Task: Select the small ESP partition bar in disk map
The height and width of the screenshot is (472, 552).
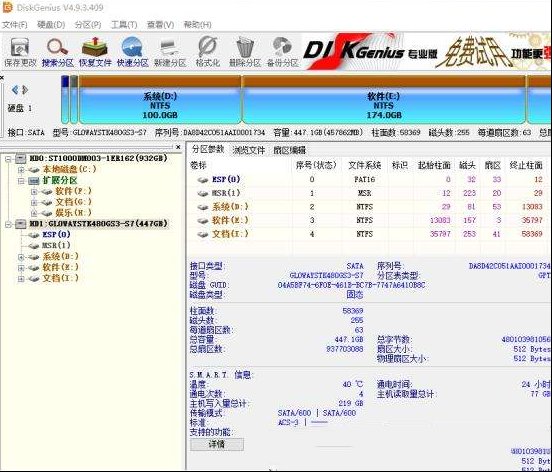Action: click(65, 100)
